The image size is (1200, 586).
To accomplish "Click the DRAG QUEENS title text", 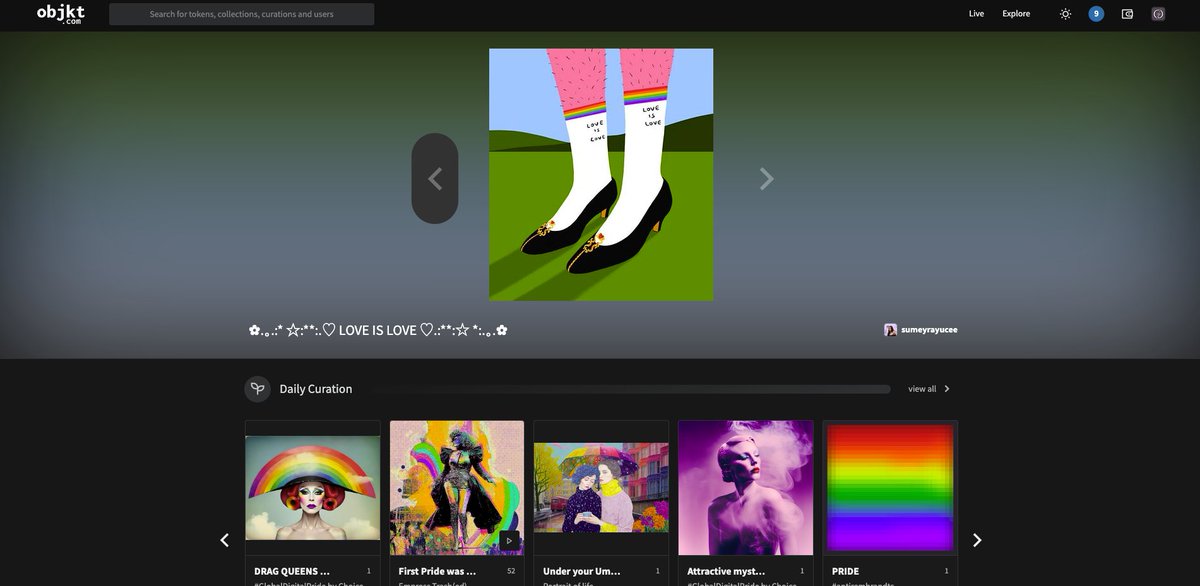I will [x=292, y=571].
